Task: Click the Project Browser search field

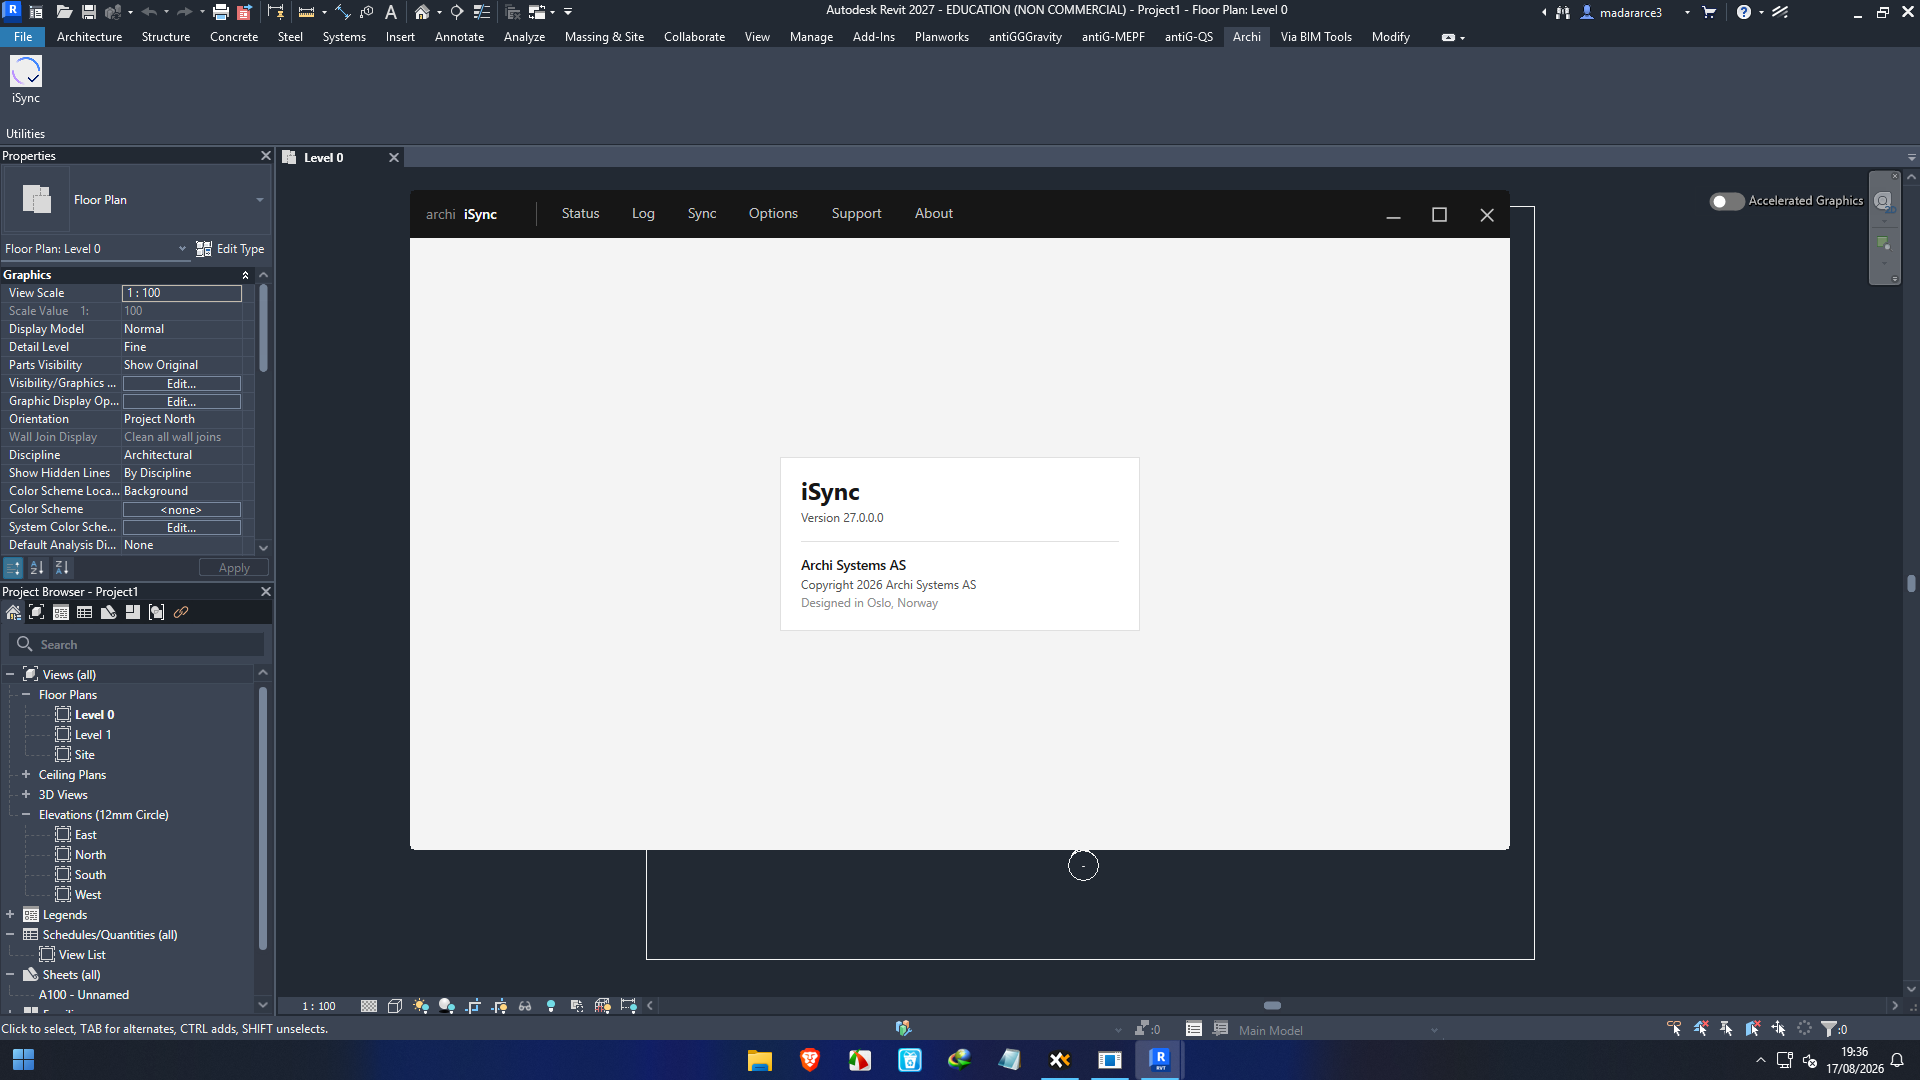Action: (137, 645)
